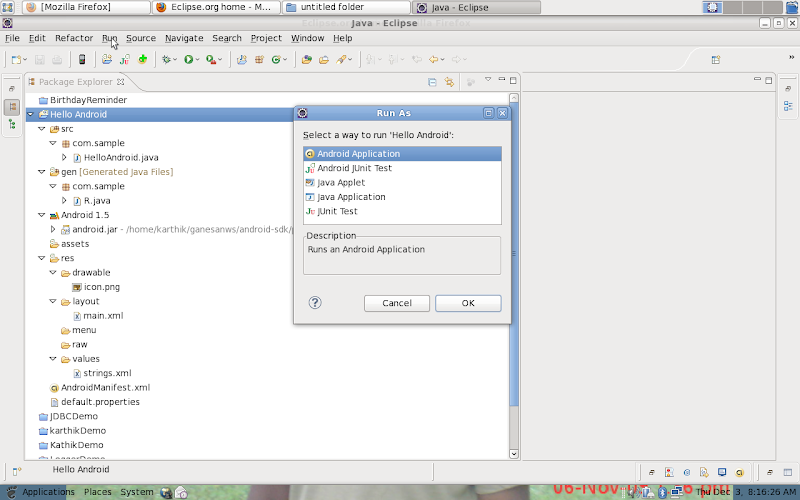Click the Package Explorer scrollbar down arrow
This screenshot has height=500, width=800.
(x=514, y=454)
